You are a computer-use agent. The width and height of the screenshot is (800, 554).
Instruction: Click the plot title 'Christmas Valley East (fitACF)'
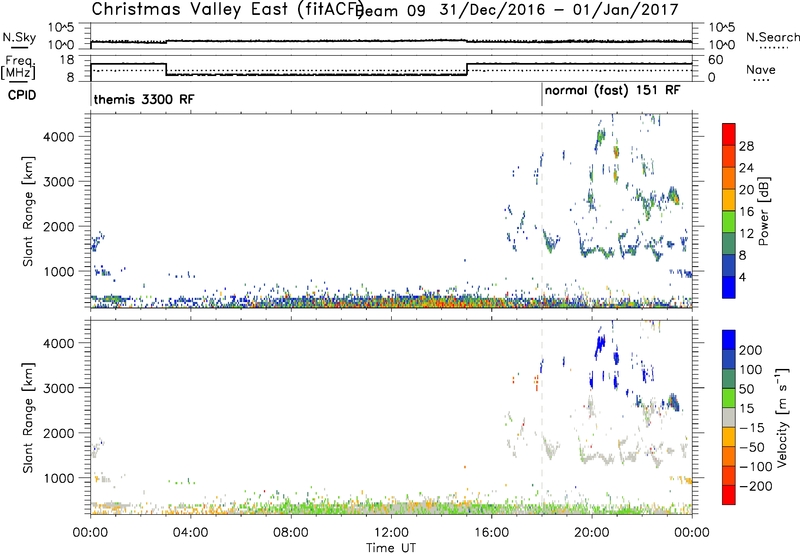[x=228, y=9]
